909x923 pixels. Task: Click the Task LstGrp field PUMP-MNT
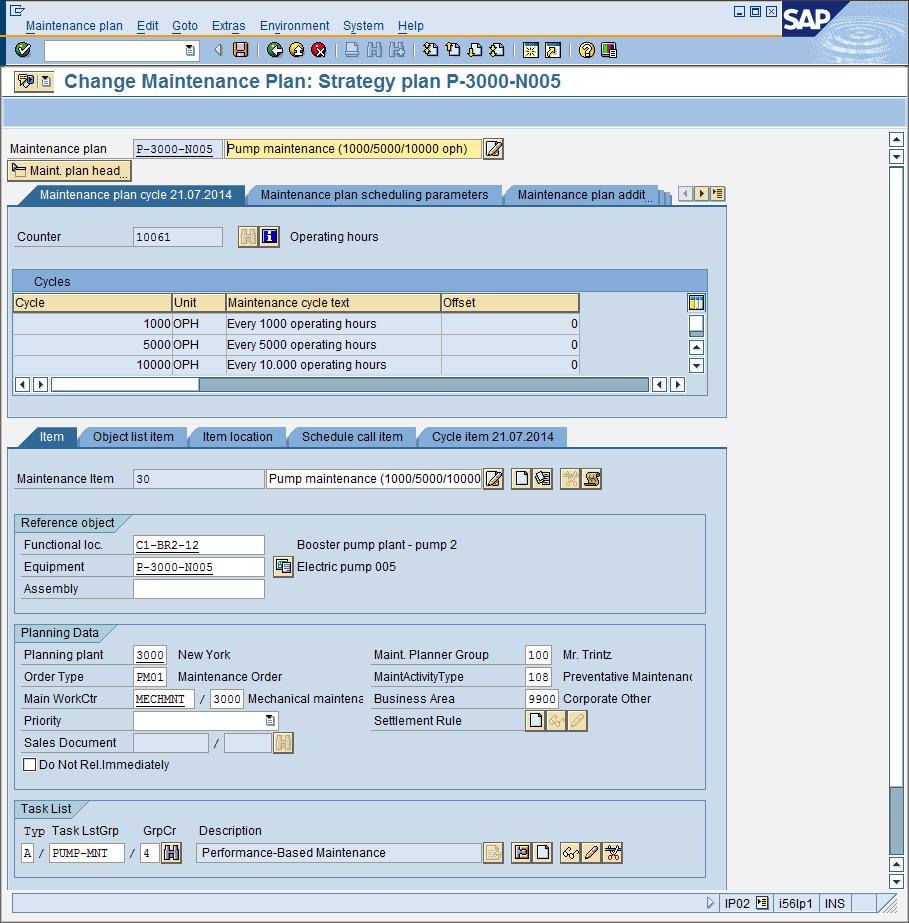click(87, 853)
